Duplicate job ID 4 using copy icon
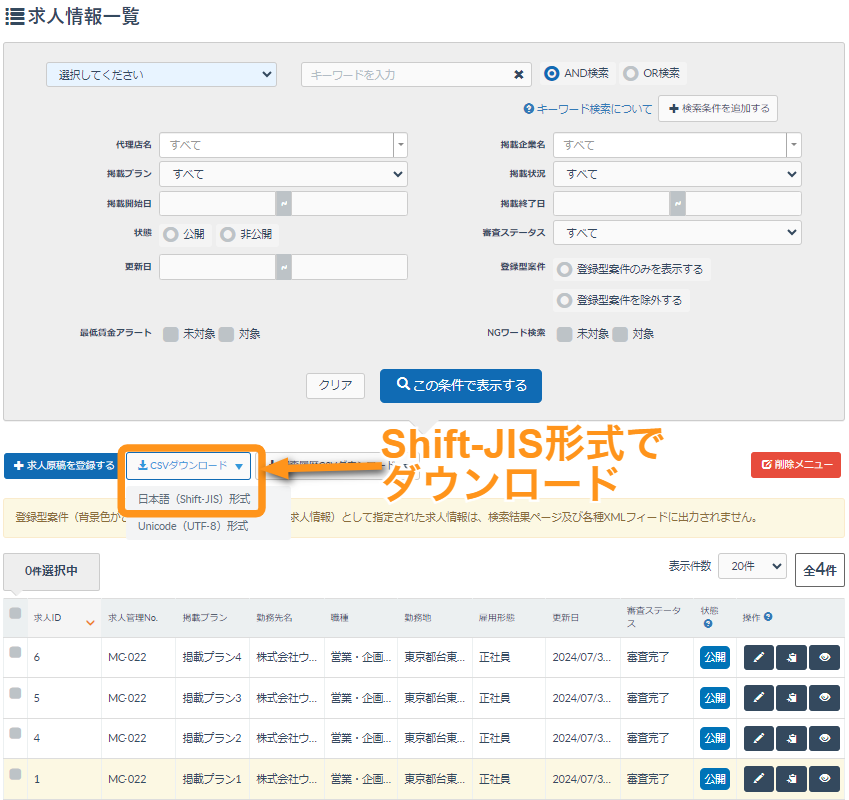The image size is (849, 800). pyautogui.click(x=791, y=738)
